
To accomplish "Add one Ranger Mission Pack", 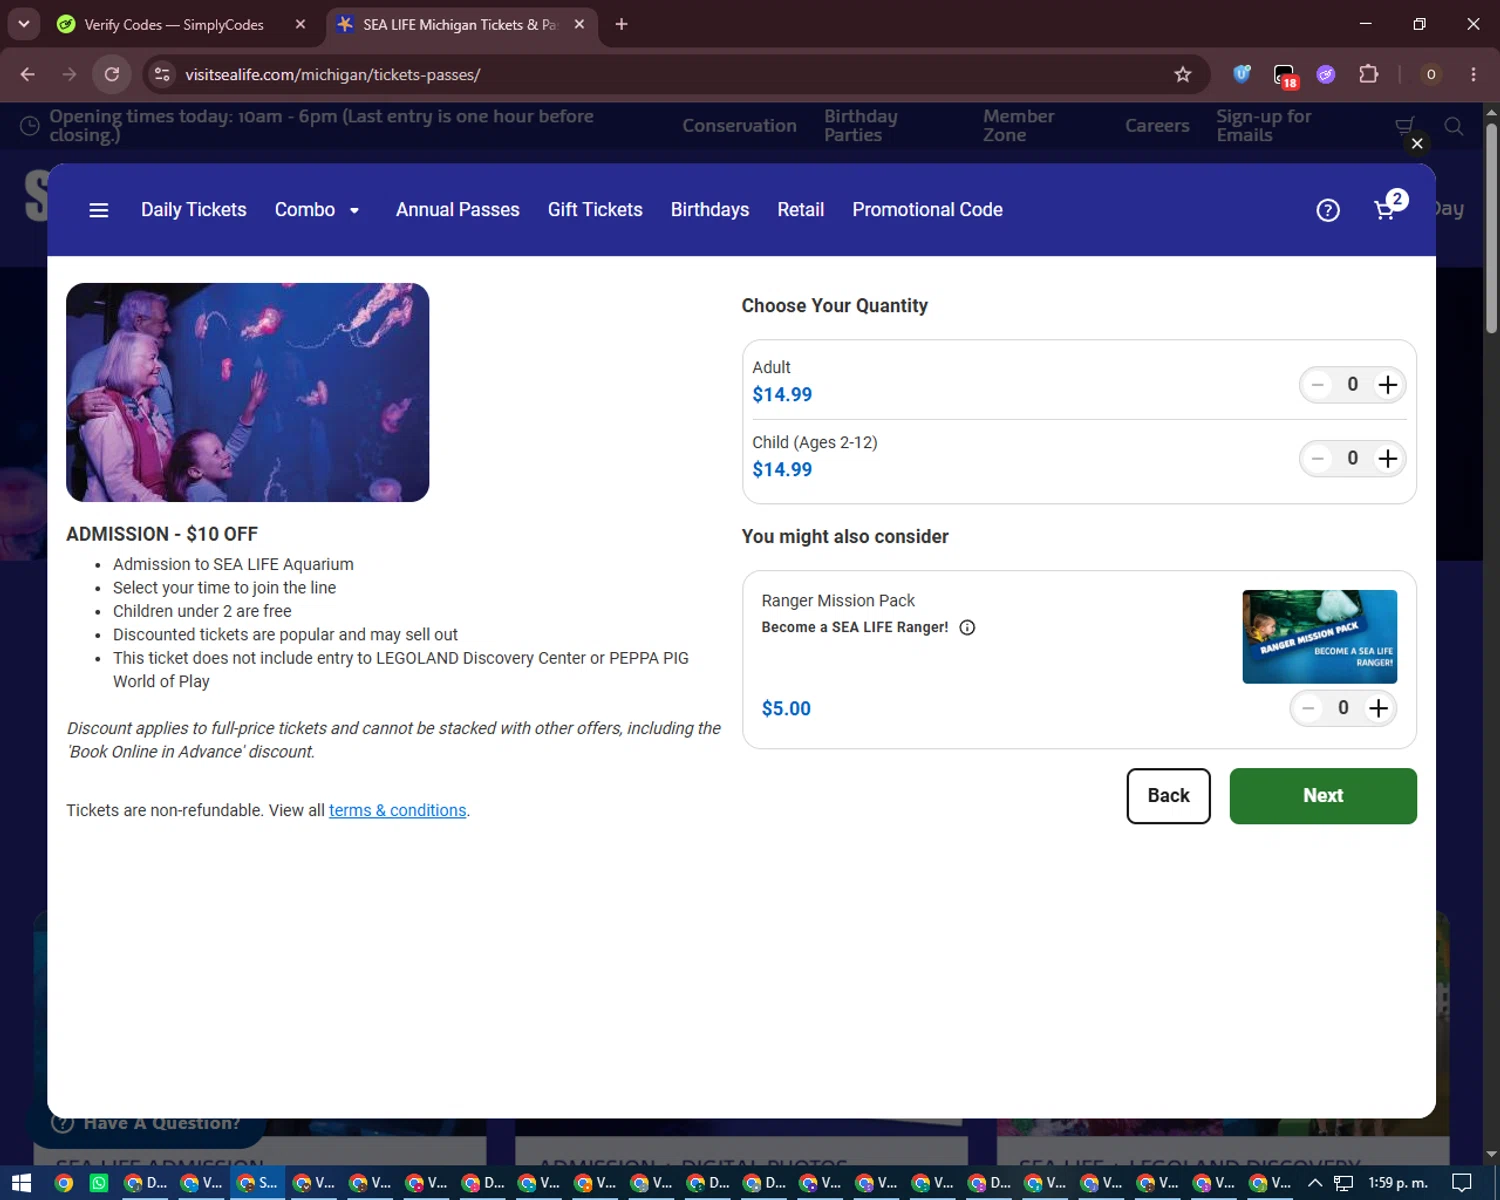I will tap(1378, 708).
